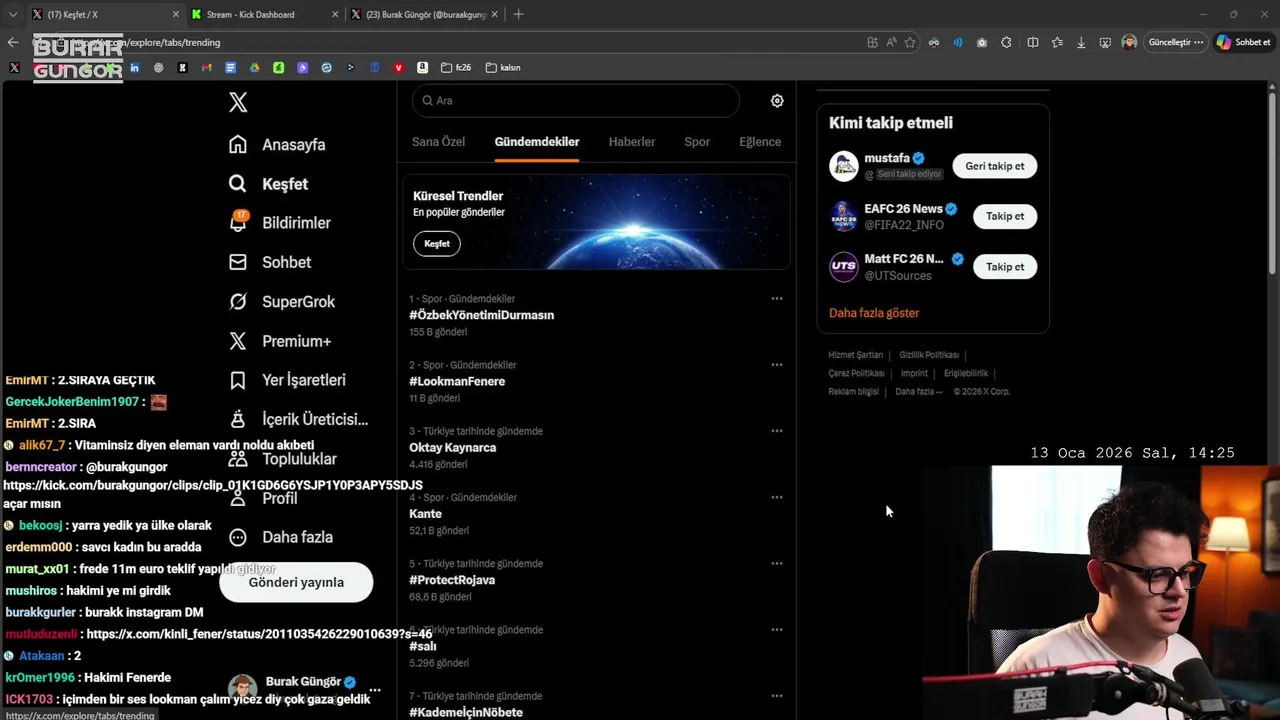The width and height of the screenshot is (1280, 720).
Task: Follow EAFC 26 News account
Action: tap(1005, 216)
